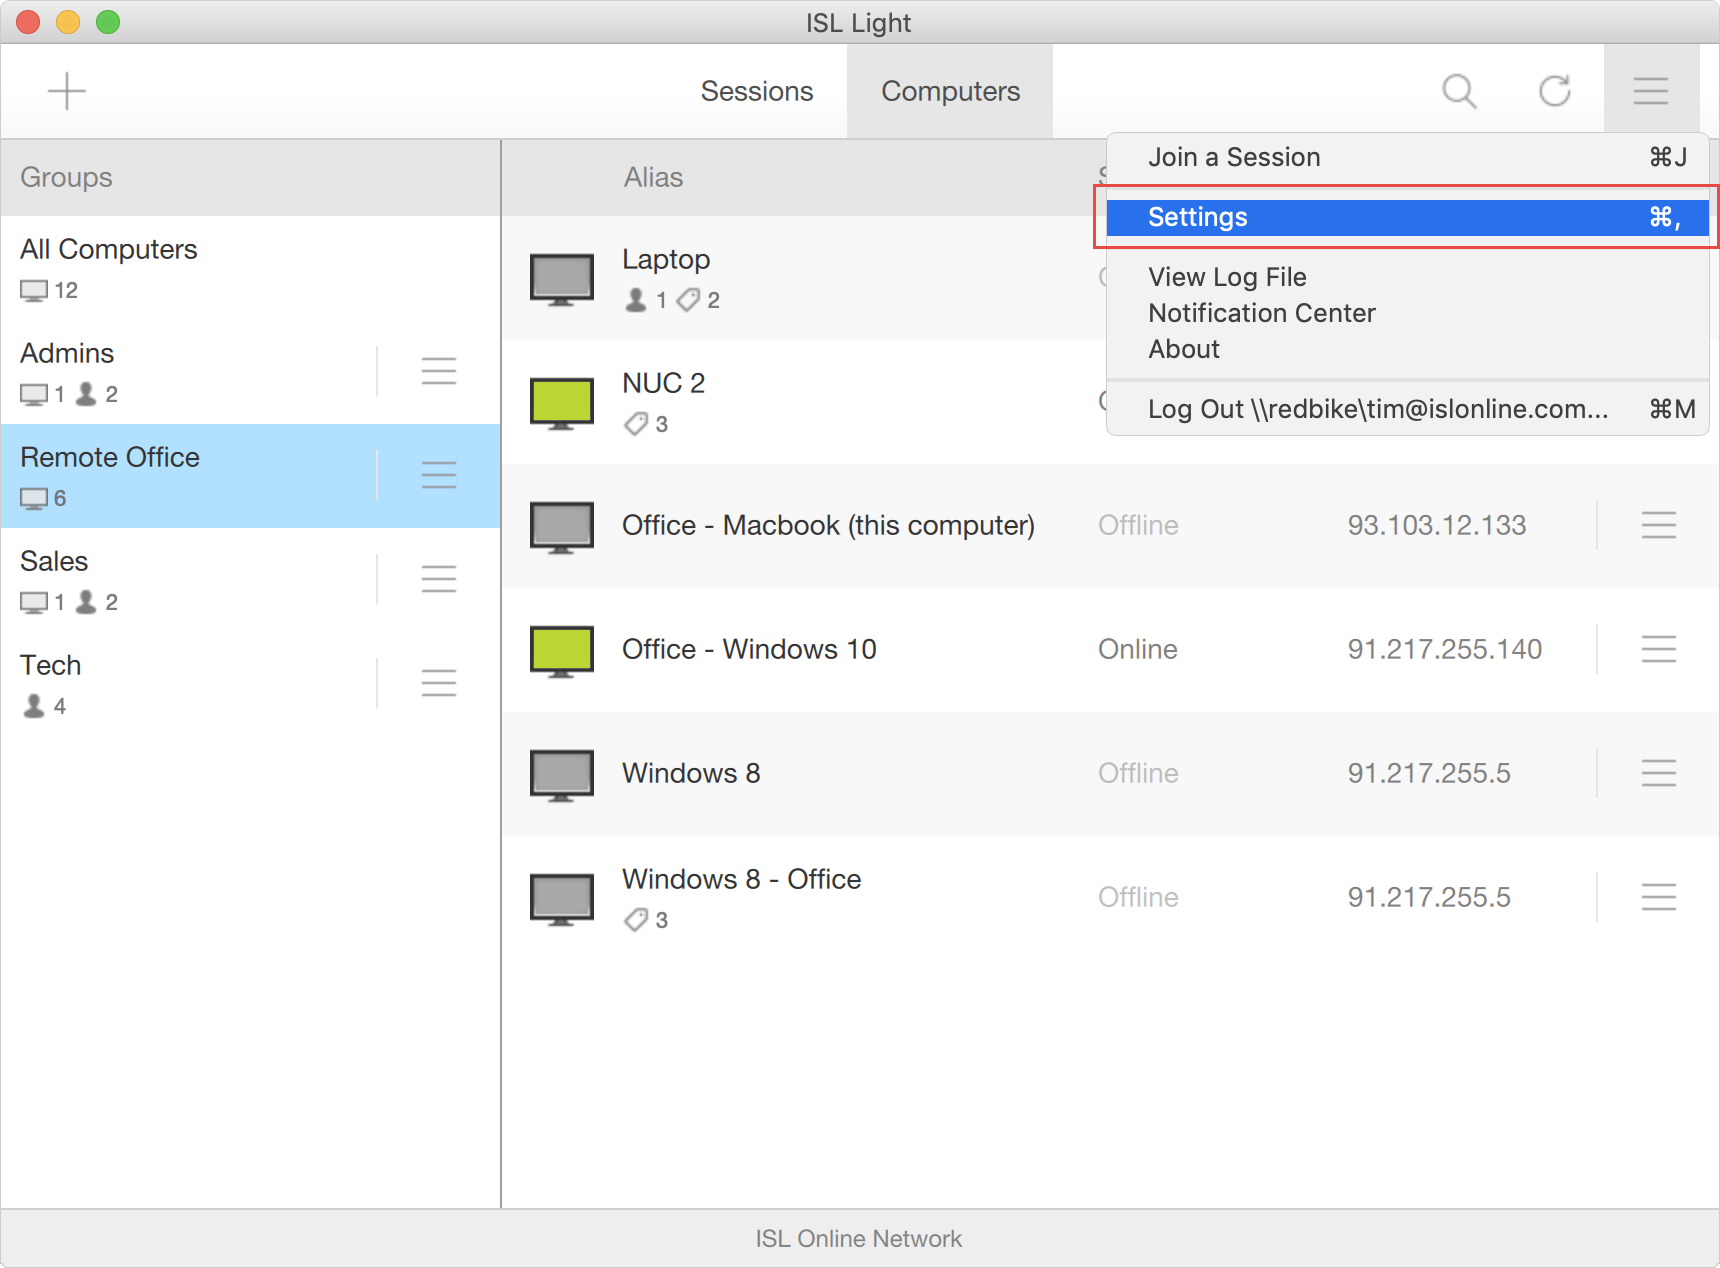Open row menu for Office - Windows 10
Screen dimensions: 1720x1268
click(x=1659, y=649)
